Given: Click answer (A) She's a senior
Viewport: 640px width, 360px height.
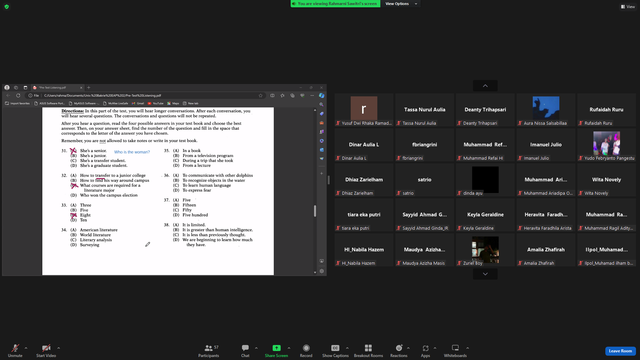Looking at the screenshot, I should (x=89, y=151).
